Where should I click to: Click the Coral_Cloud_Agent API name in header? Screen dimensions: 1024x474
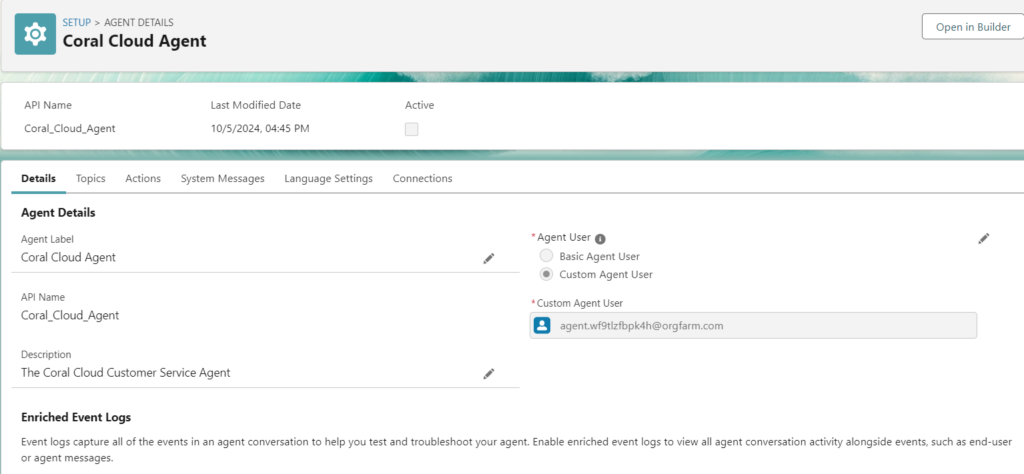70,129
